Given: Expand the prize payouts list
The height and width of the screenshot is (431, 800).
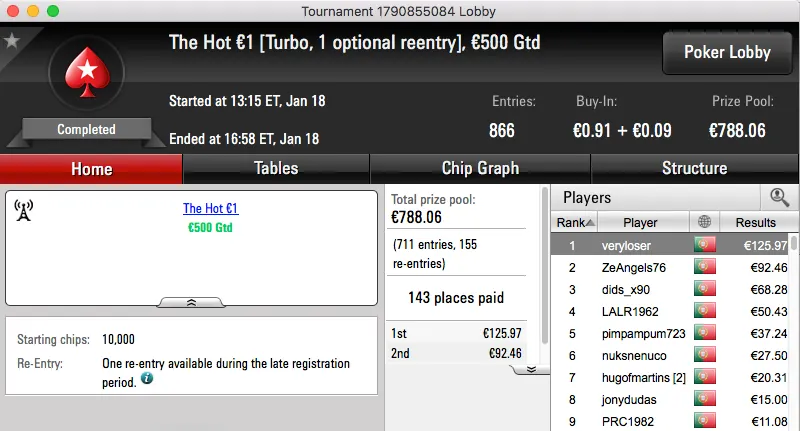Looking at the screenshot, I should click(x=531, y=369).
